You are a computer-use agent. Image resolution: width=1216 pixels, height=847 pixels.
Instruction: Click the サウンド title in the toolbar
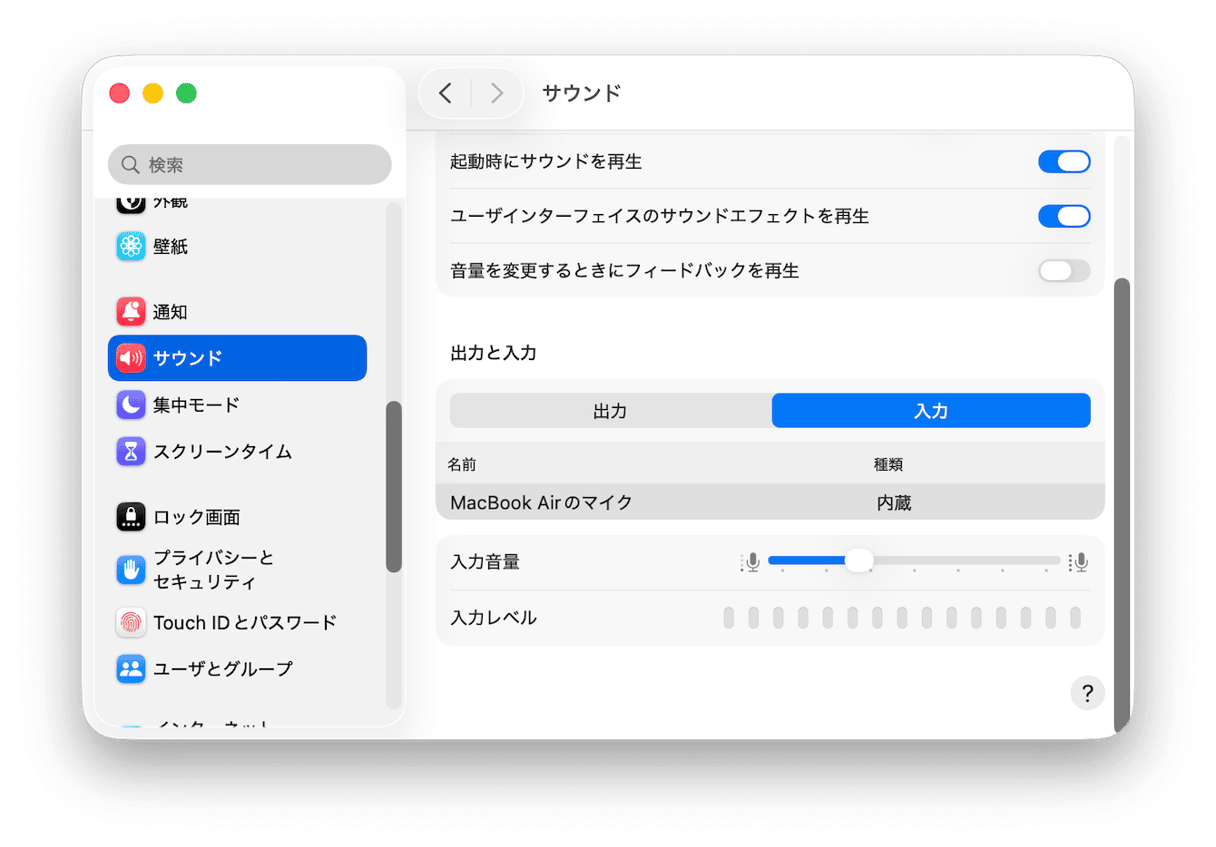582,93
